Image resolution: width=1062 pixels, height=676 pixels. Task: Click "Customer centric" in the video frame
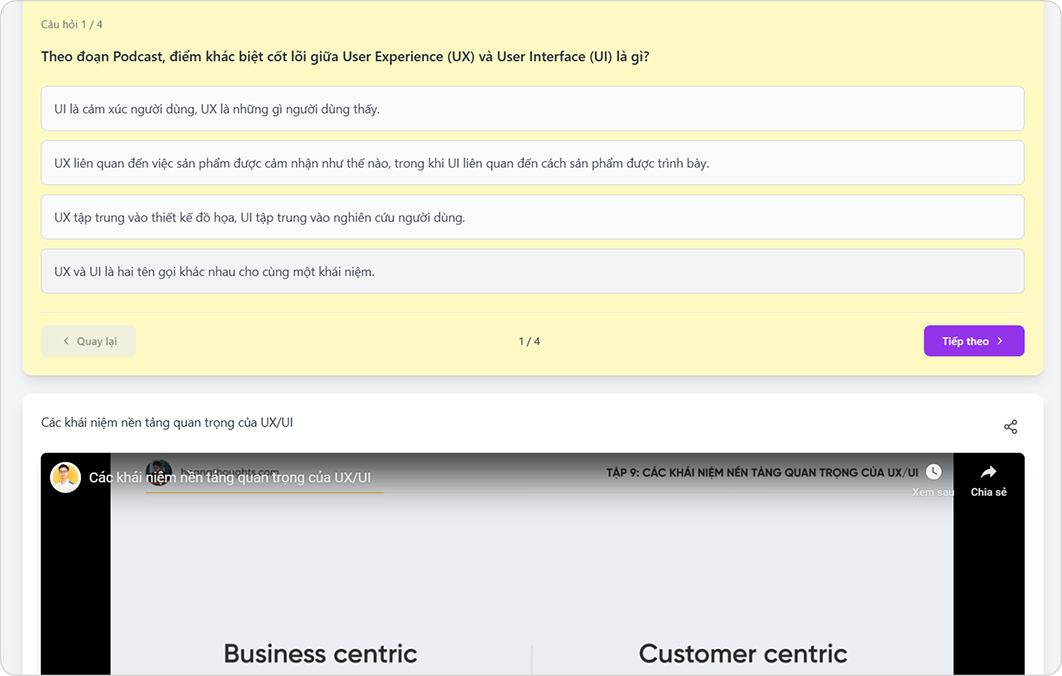pyautogui.click(x=743, y=654)
